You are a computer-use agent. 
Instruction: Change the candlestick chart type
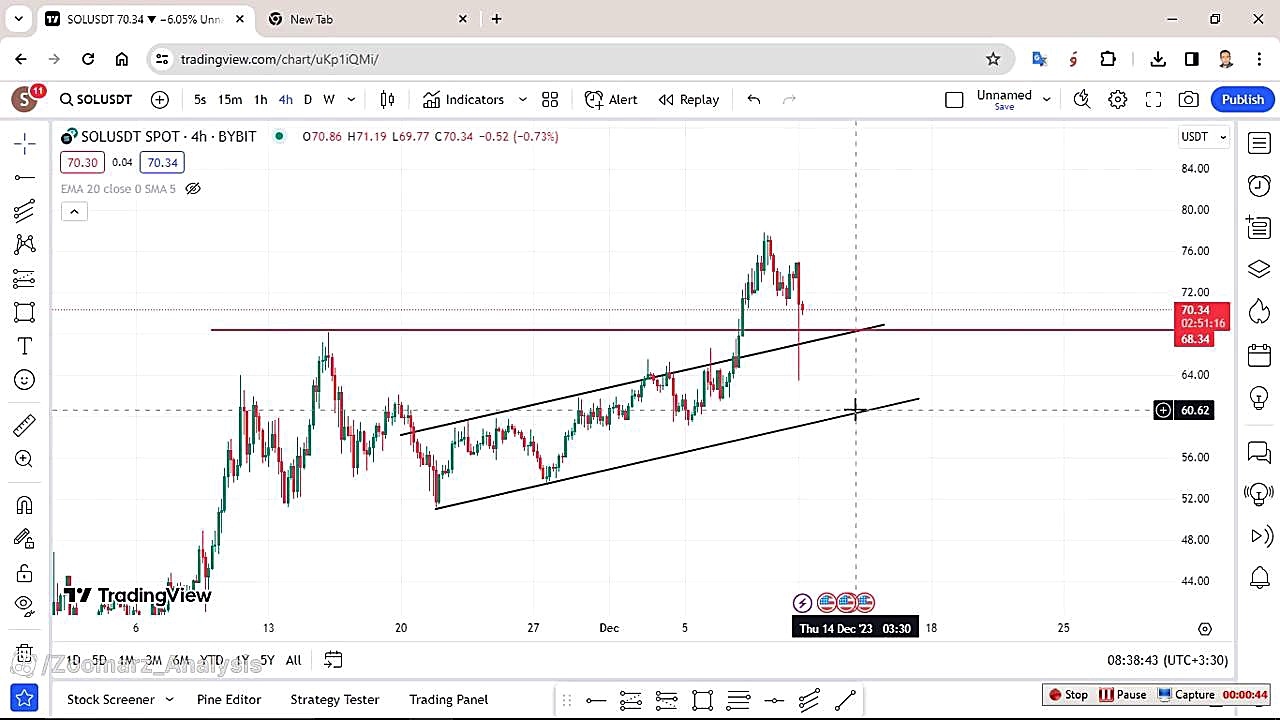pyautogui.click(x=388, y=99)
